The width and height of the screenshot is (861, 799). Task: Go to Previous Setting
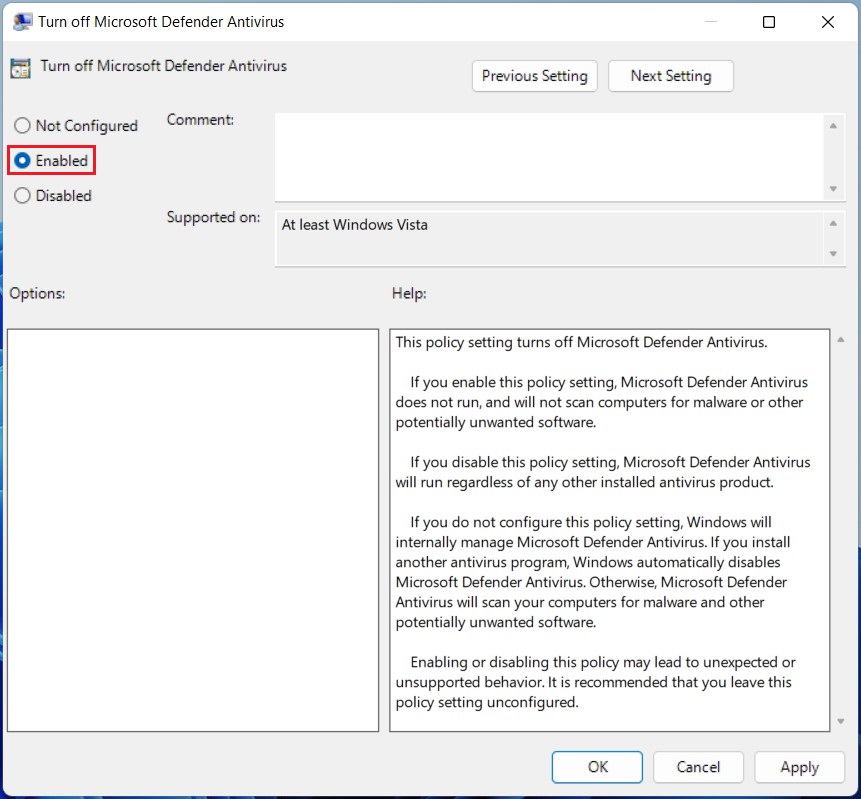[534, 76]
